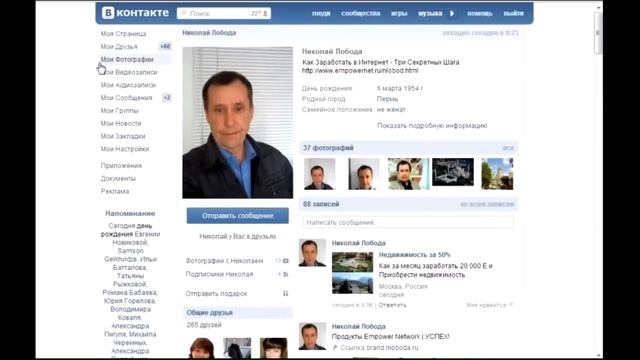This screenshot has width=640, height=360.
Task: Click the Отправить сообщение button
Action: point(238,216)
